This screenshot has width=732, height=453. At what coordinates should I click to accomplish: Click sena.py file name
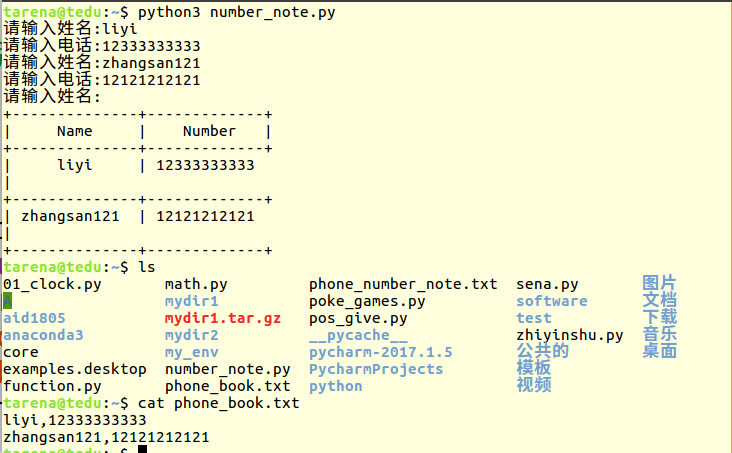[547, 284]
